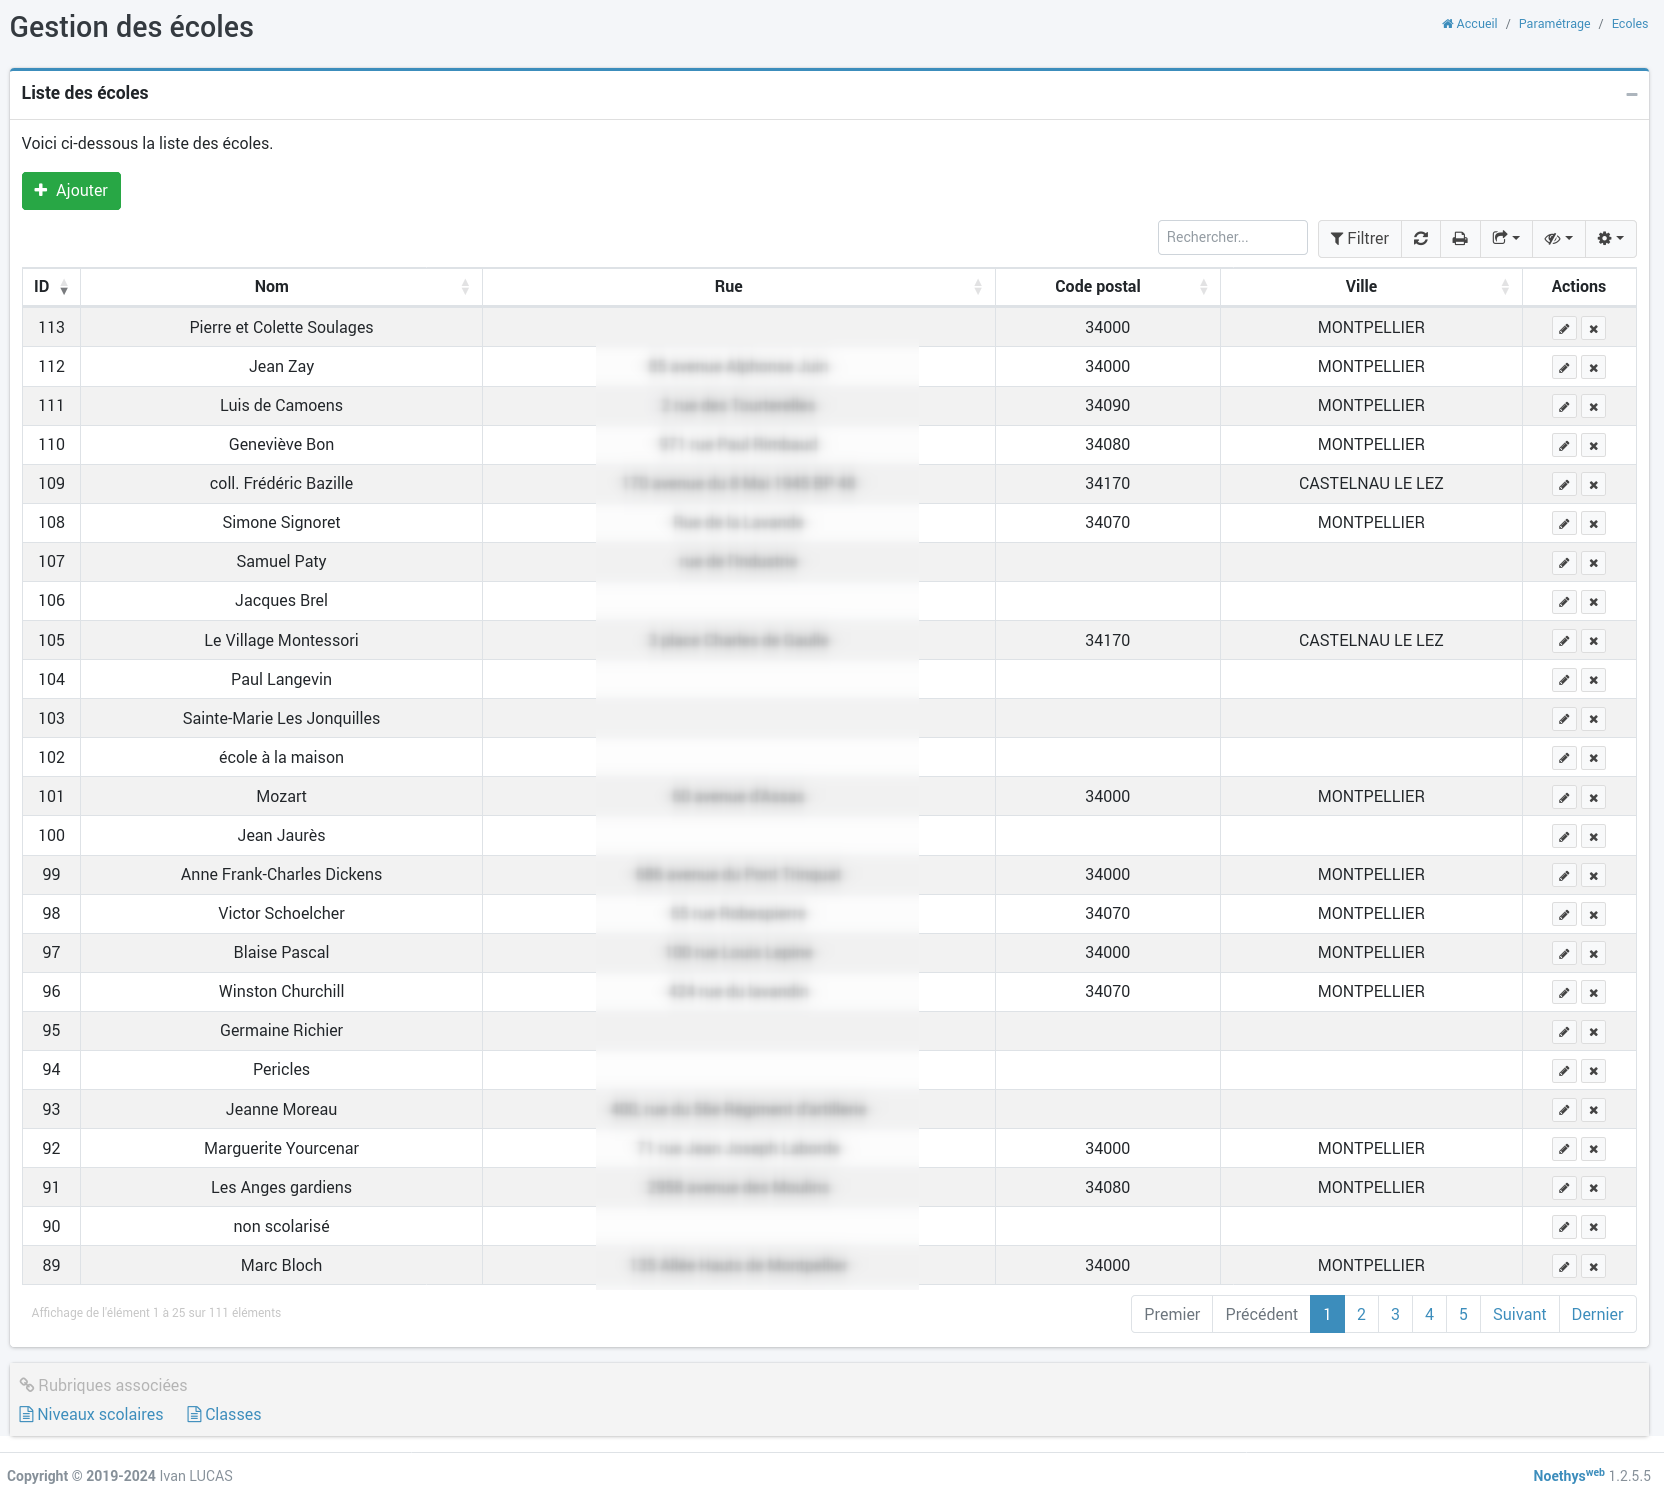
Task: Edit the Winston Churchill school row
Action: click(x=1564, y=993)
